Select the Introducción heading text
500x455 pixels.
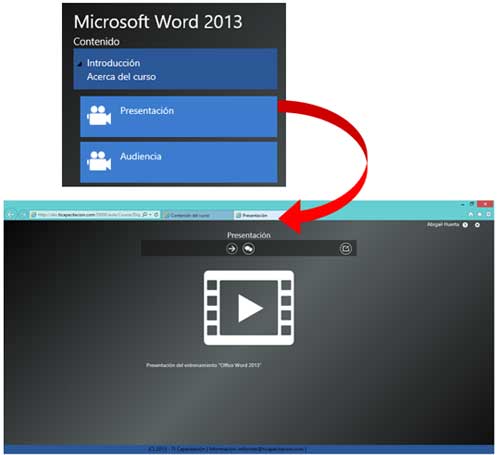click(113, 63)
